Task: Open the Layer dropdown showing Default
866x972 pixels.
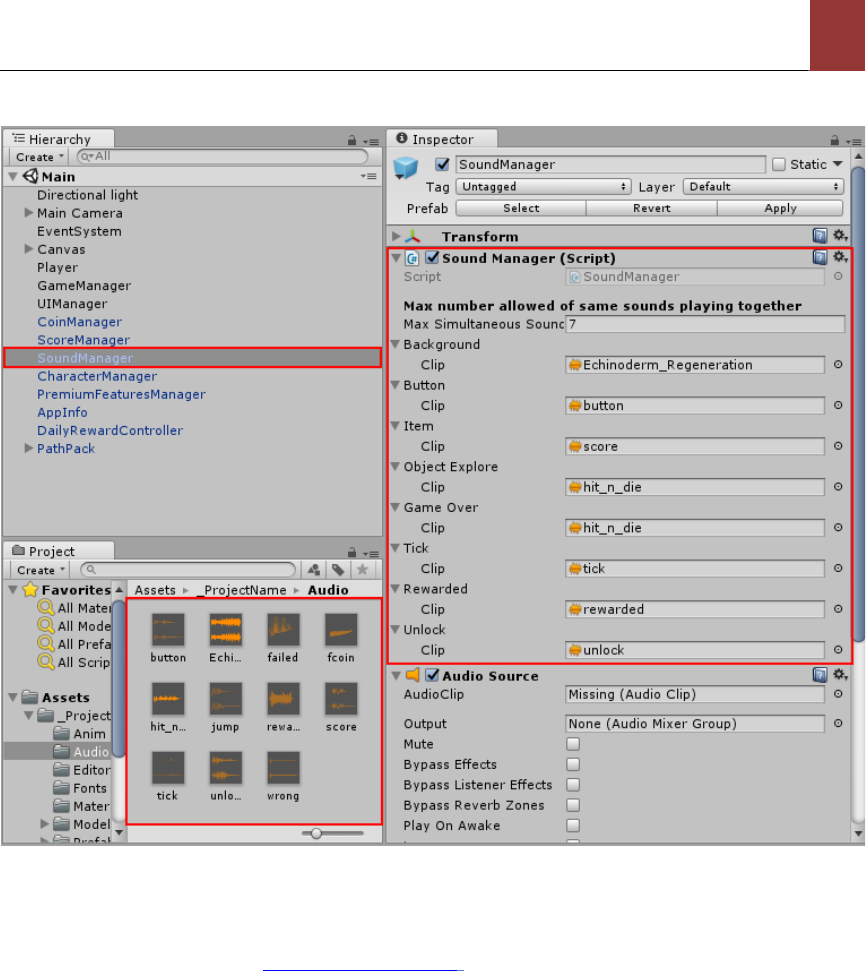Action: [x=763, y=186]
